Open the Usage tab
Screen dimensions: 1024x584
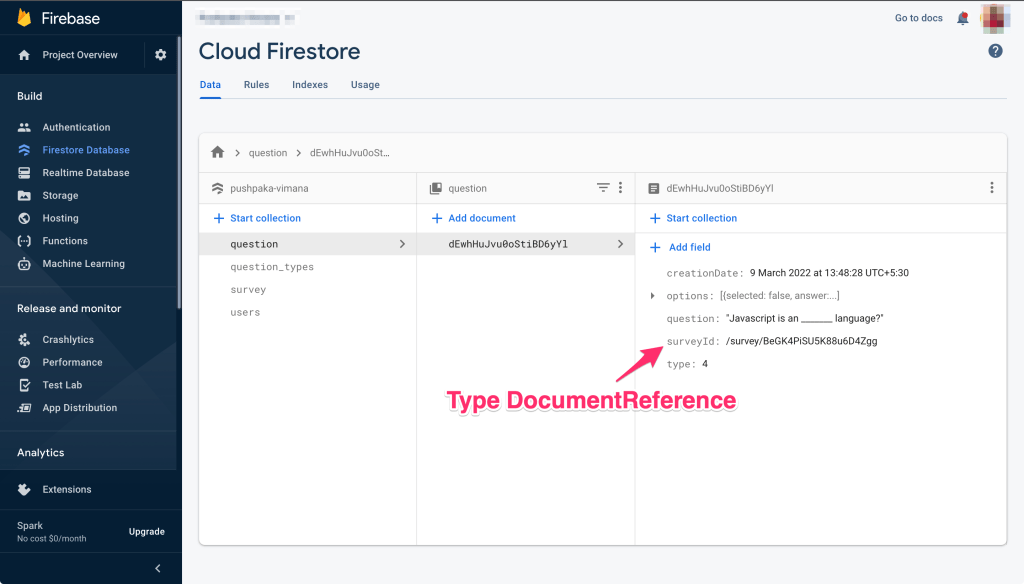(365, 85)
